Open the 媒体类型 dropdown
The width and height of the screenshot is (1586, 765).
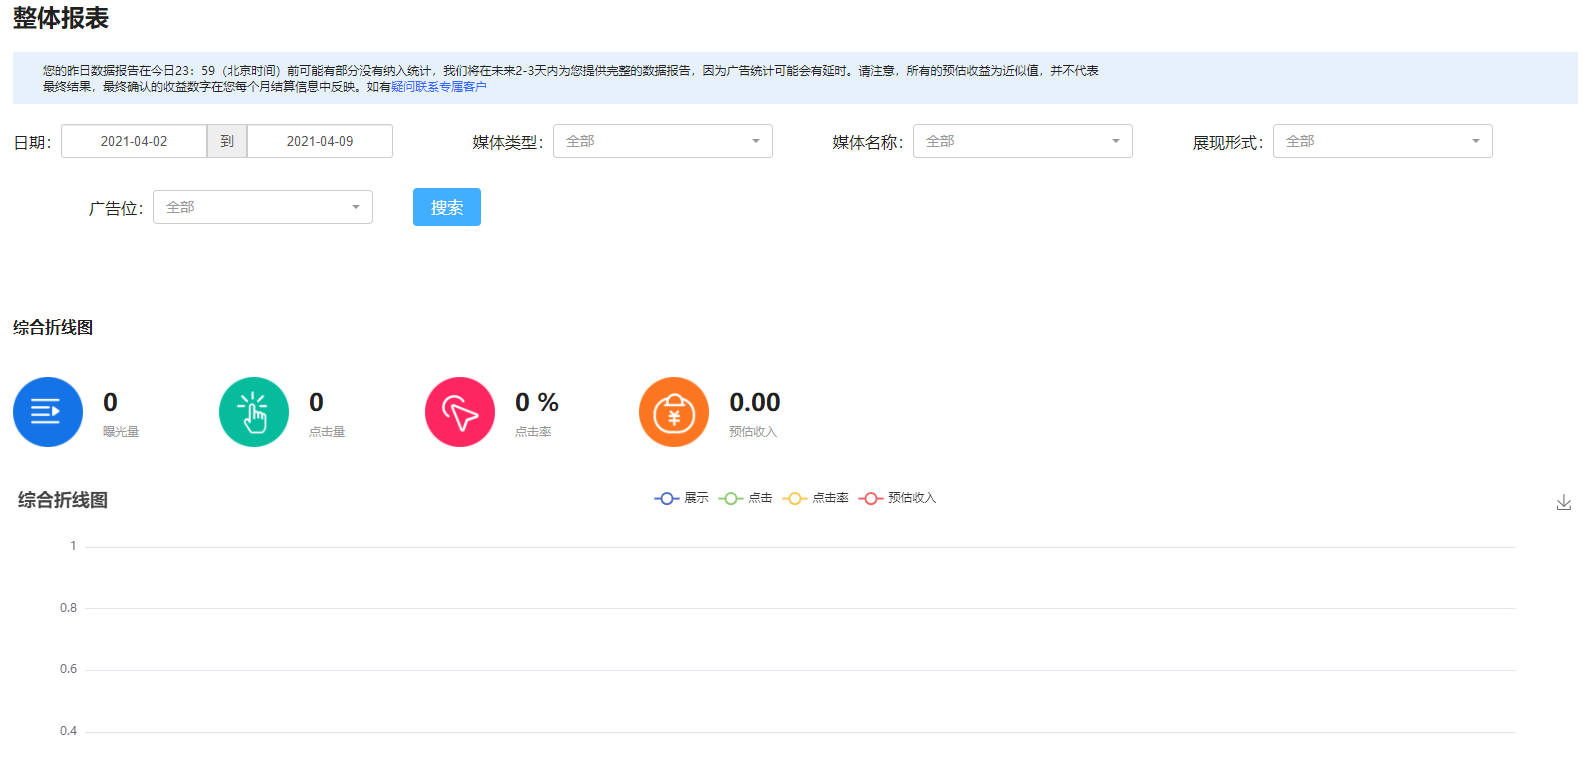click(x=662, y=141)
